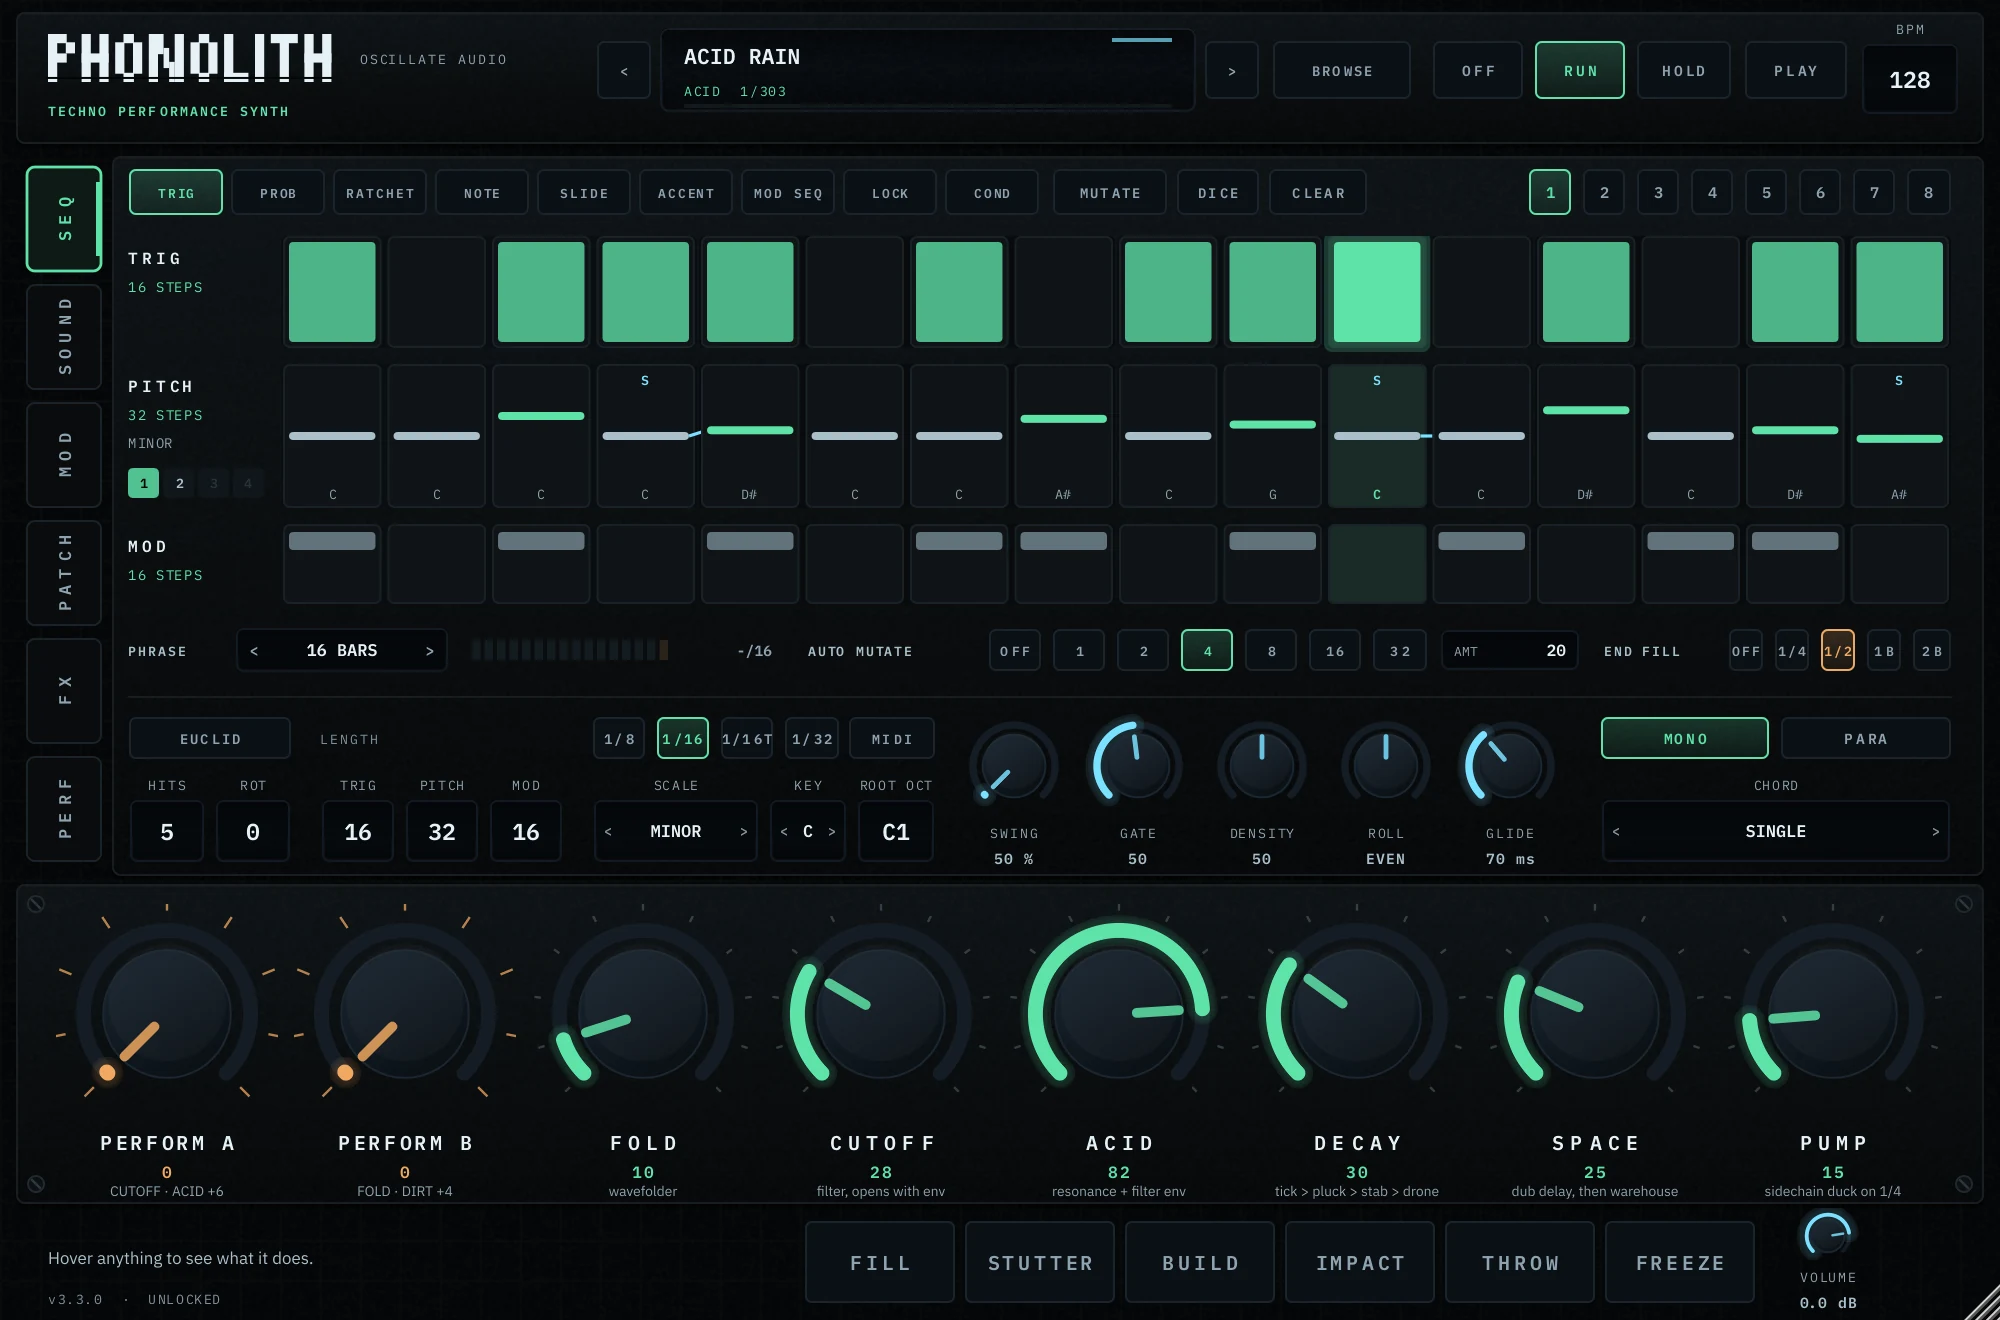Advance the Scale selector past MINOR

(743, 831)
